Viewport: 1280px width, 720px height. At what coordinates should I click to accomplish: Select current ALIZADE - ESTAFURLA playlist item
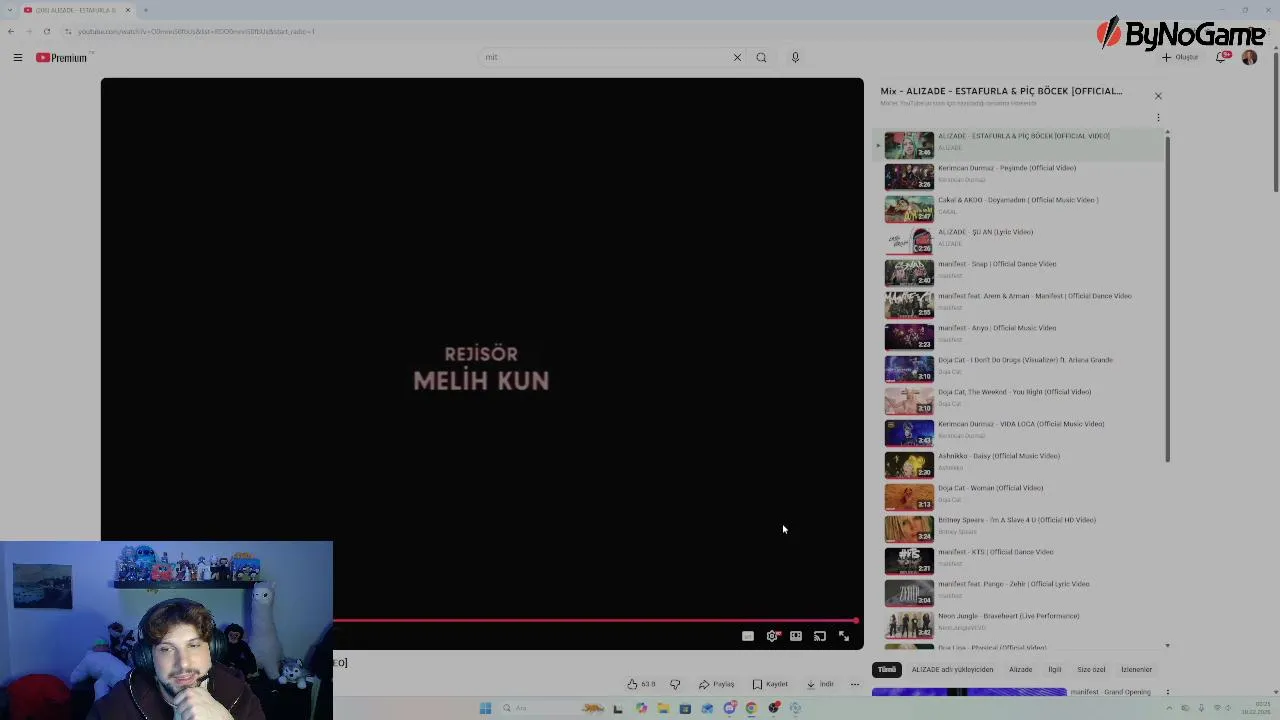[1020, 144]
